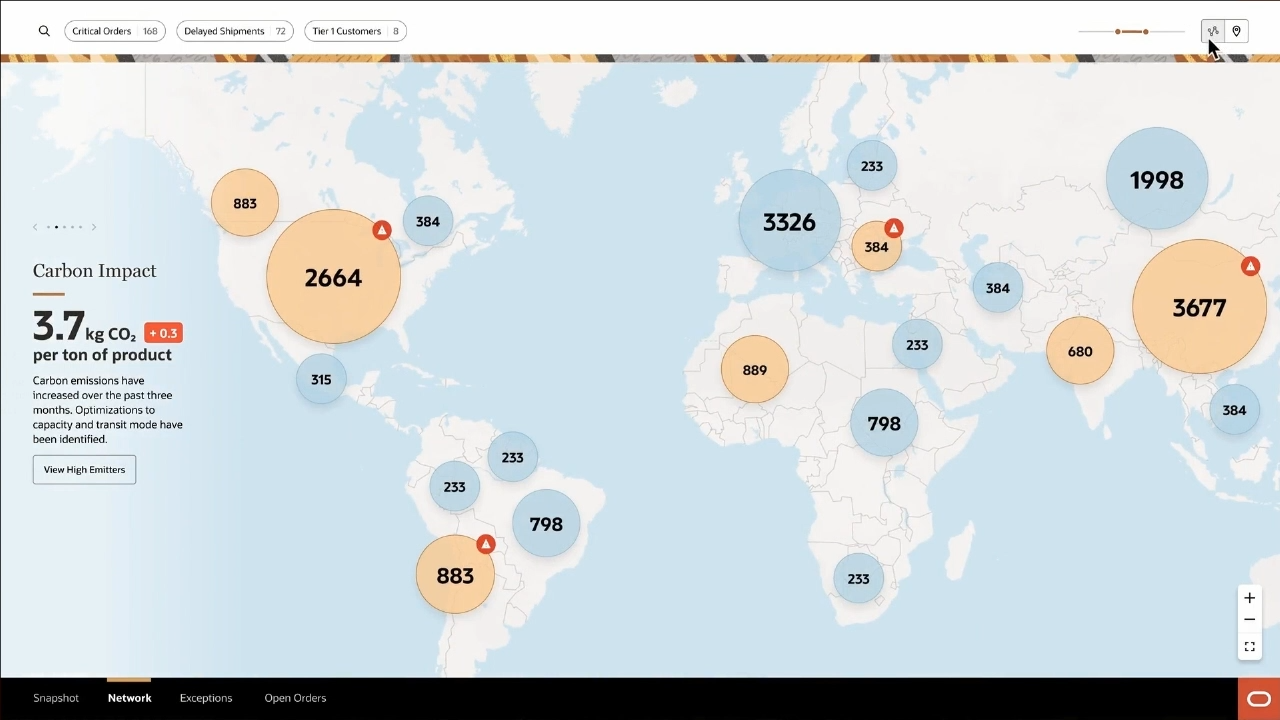1280x720 pixels.
Task: Switch to map pin view icon
Action: tap(1237, 32)
